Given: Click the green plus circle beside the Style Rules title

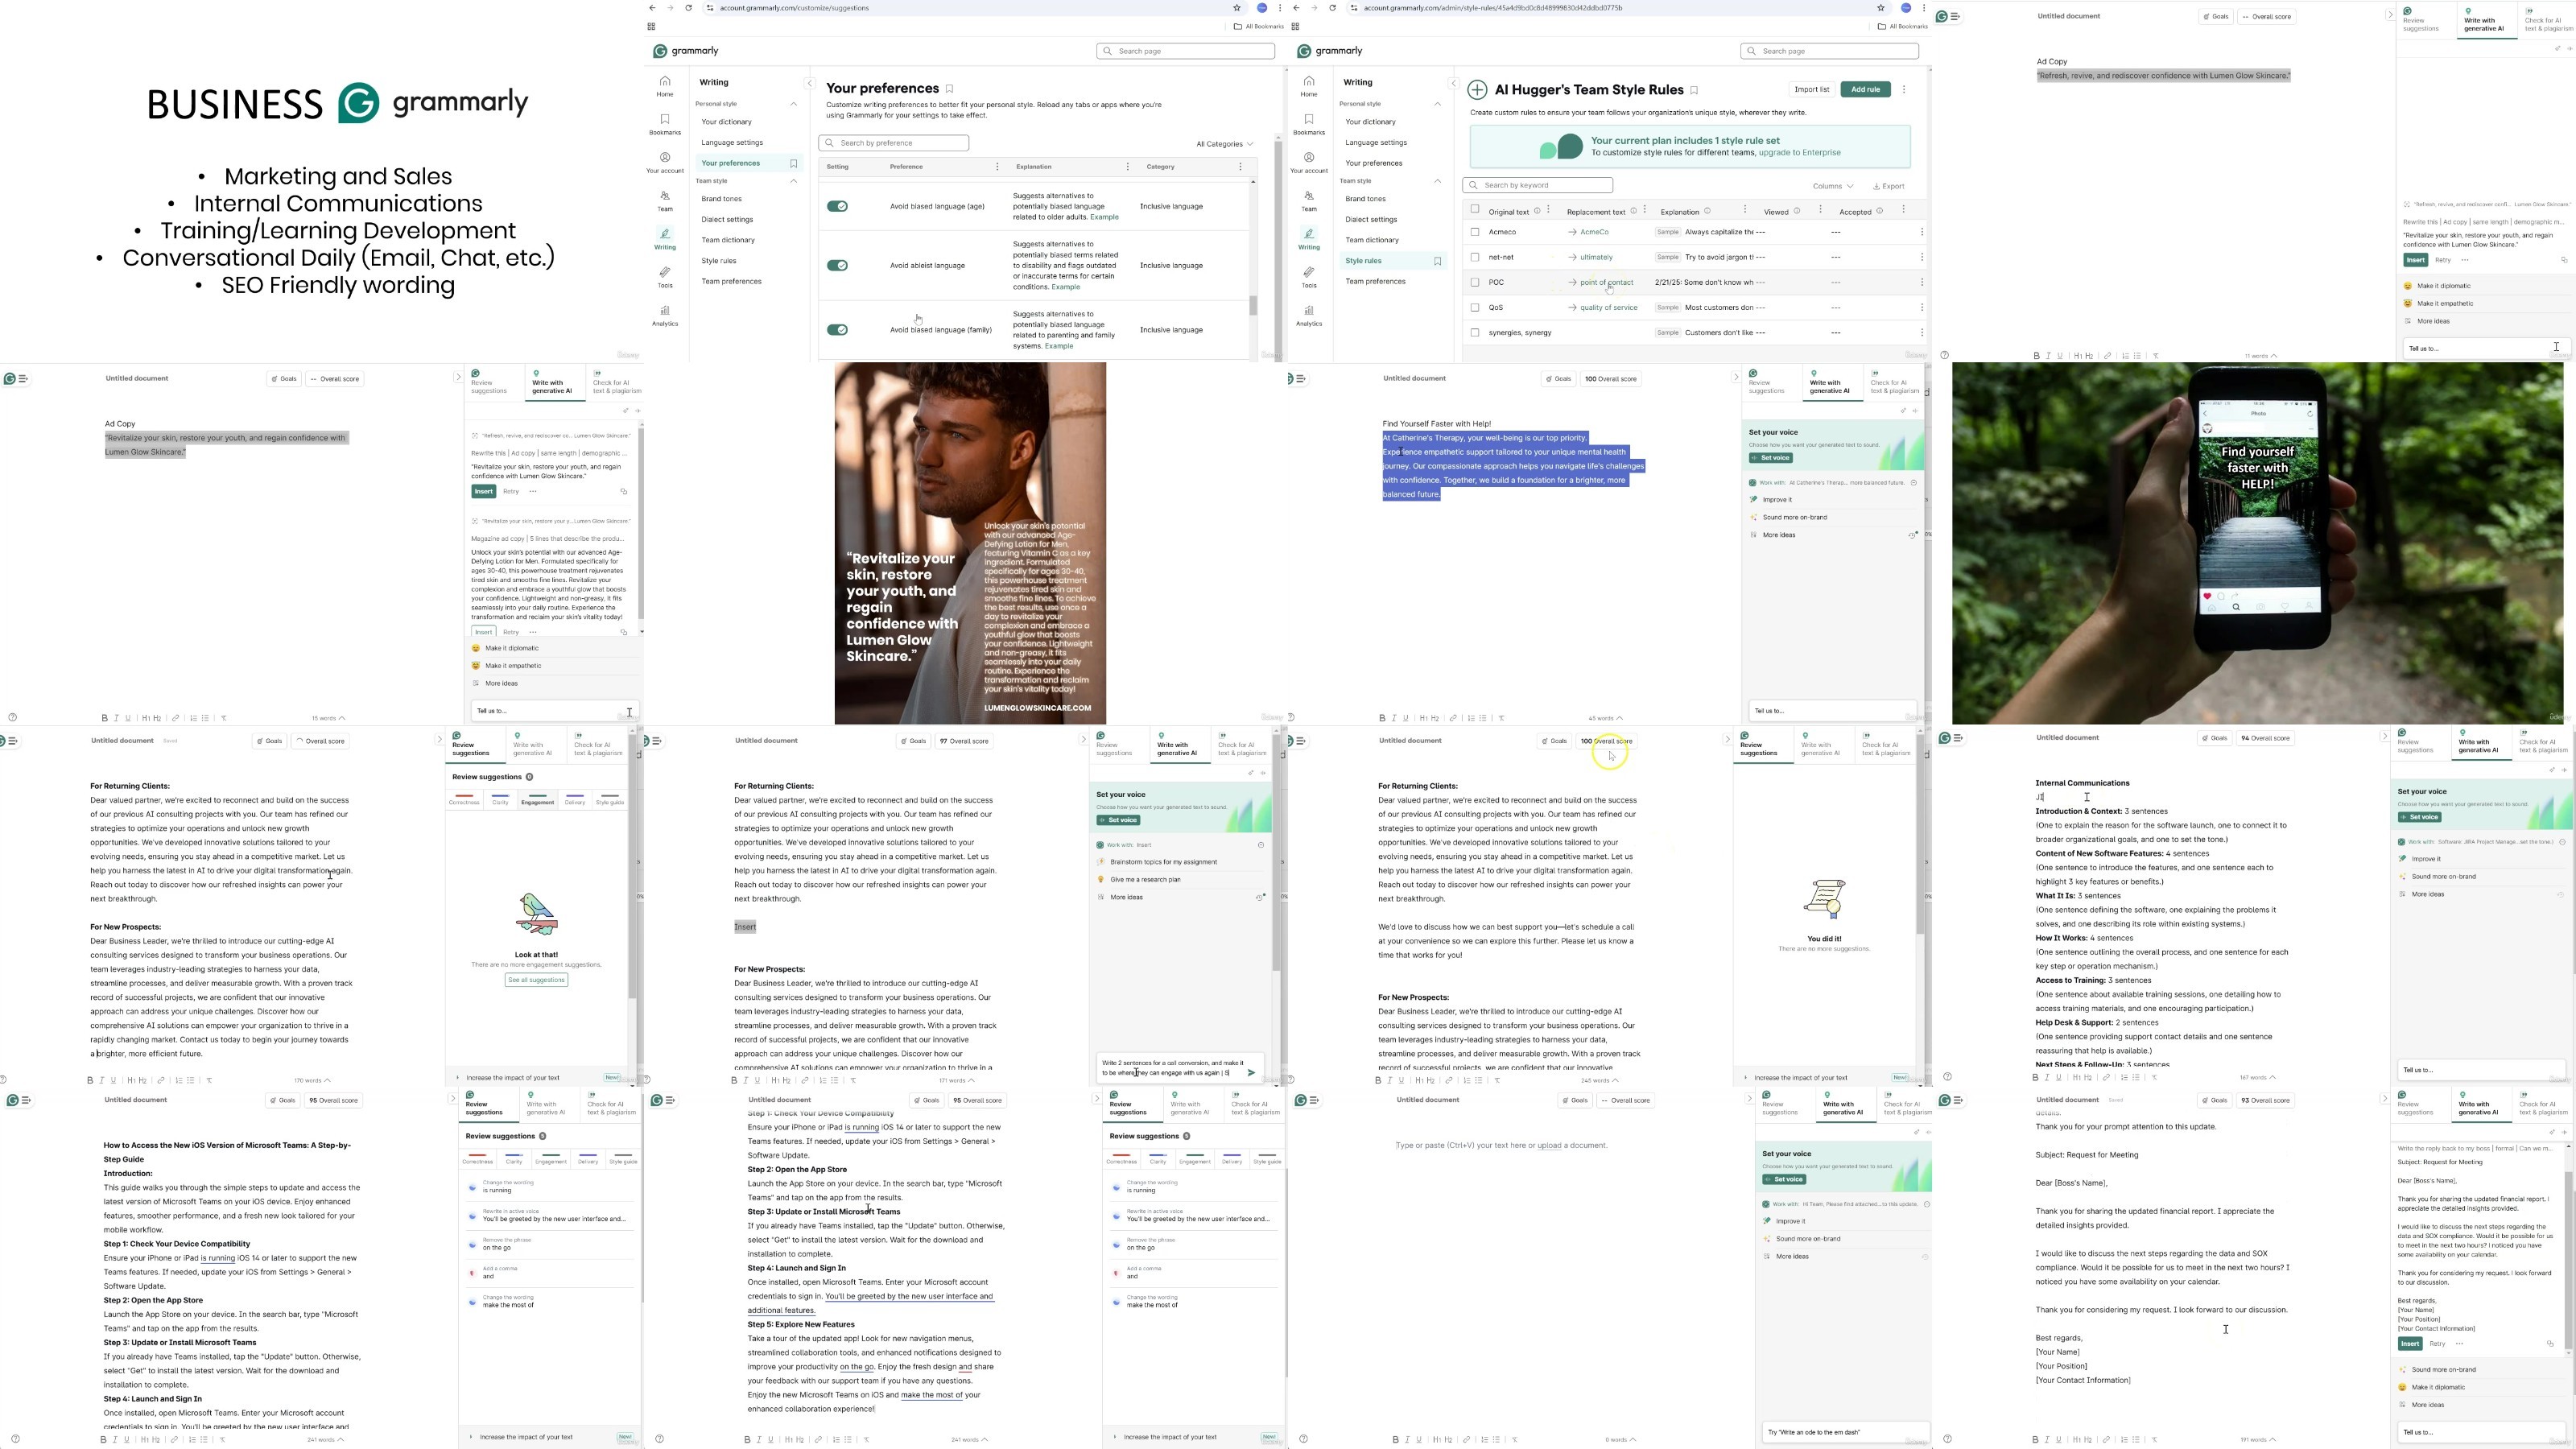Looking at the screenshot, I should click(x=1477, y=90).
